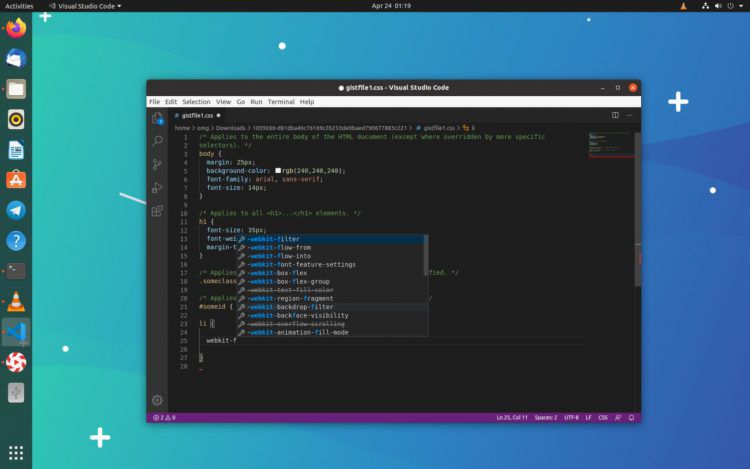Open the Run menu
750x469 pixels.
point(256,102)
